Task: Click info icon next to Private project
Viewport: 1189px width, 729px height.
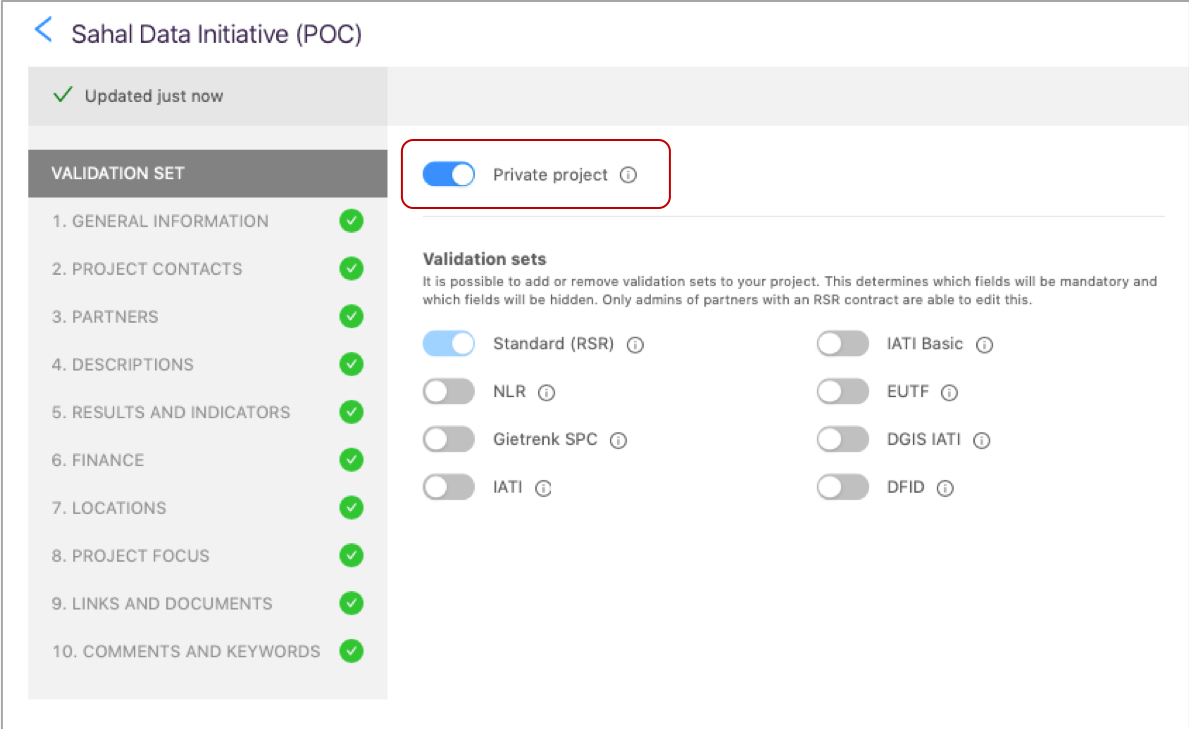Action: (x=628, y=174)
